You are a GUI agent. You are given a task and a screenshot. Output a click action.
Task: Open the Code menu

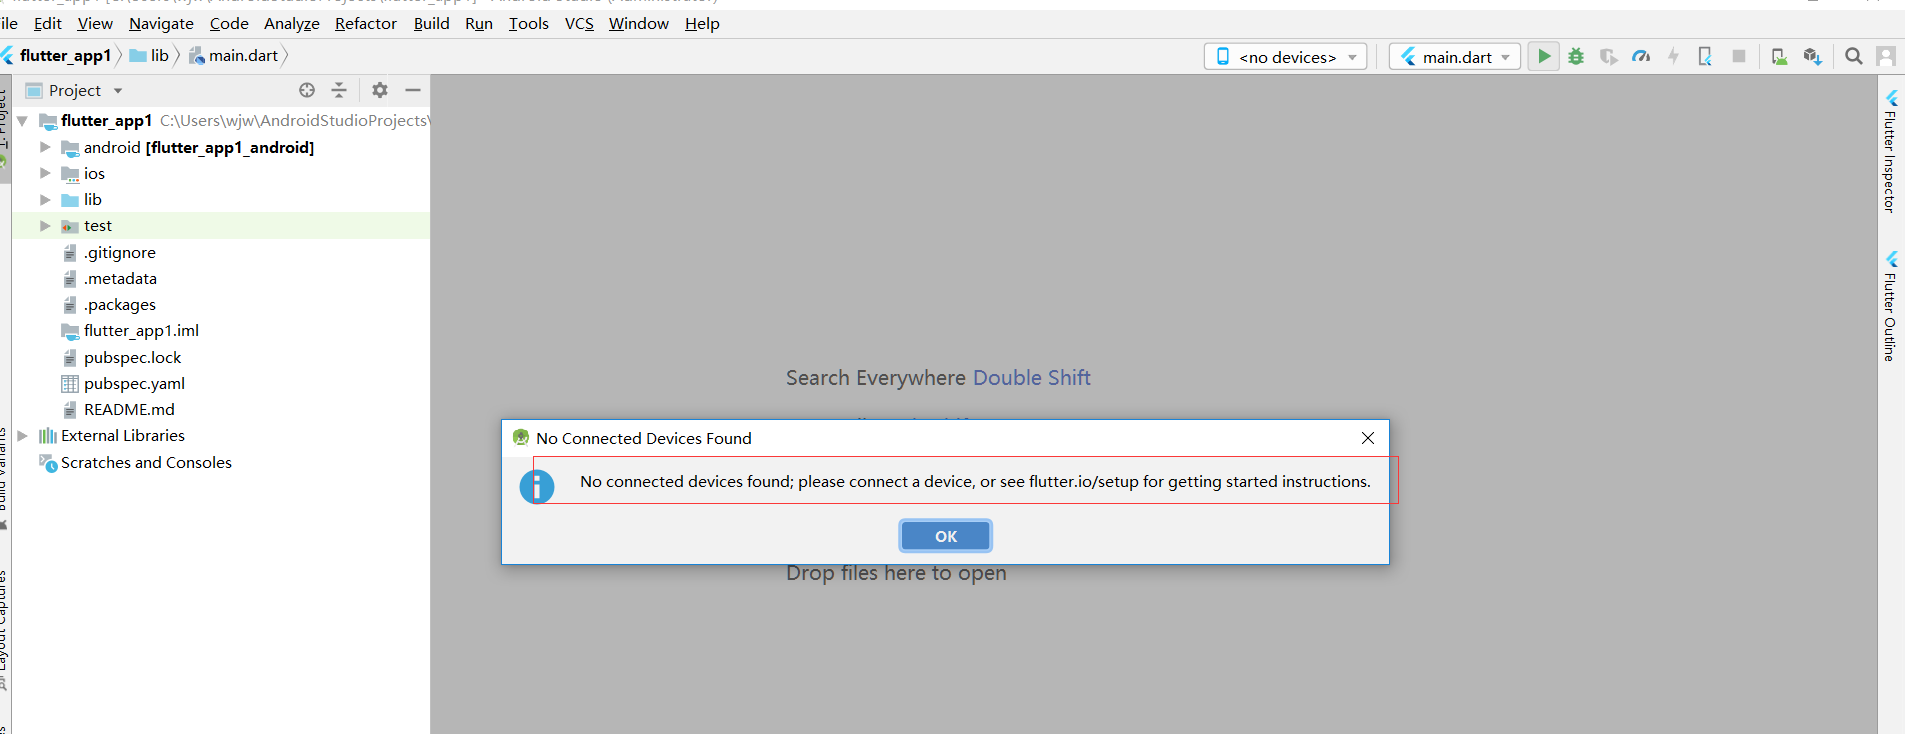pyautogui.click(x=229, y=23)
